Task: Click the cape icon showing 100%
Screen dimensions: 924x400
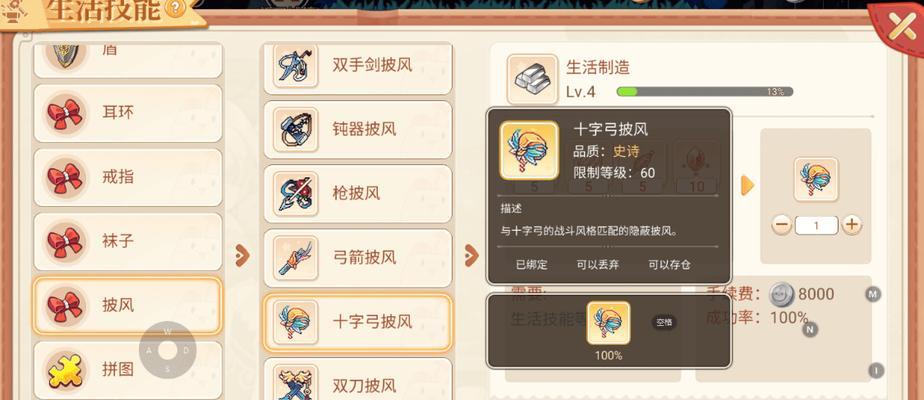Action: (608, 323)
